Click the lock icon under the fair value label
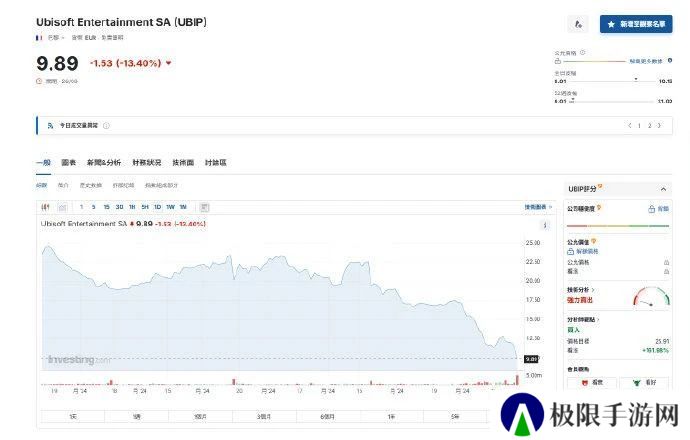The image size is (690, 440). coord(558,61)
